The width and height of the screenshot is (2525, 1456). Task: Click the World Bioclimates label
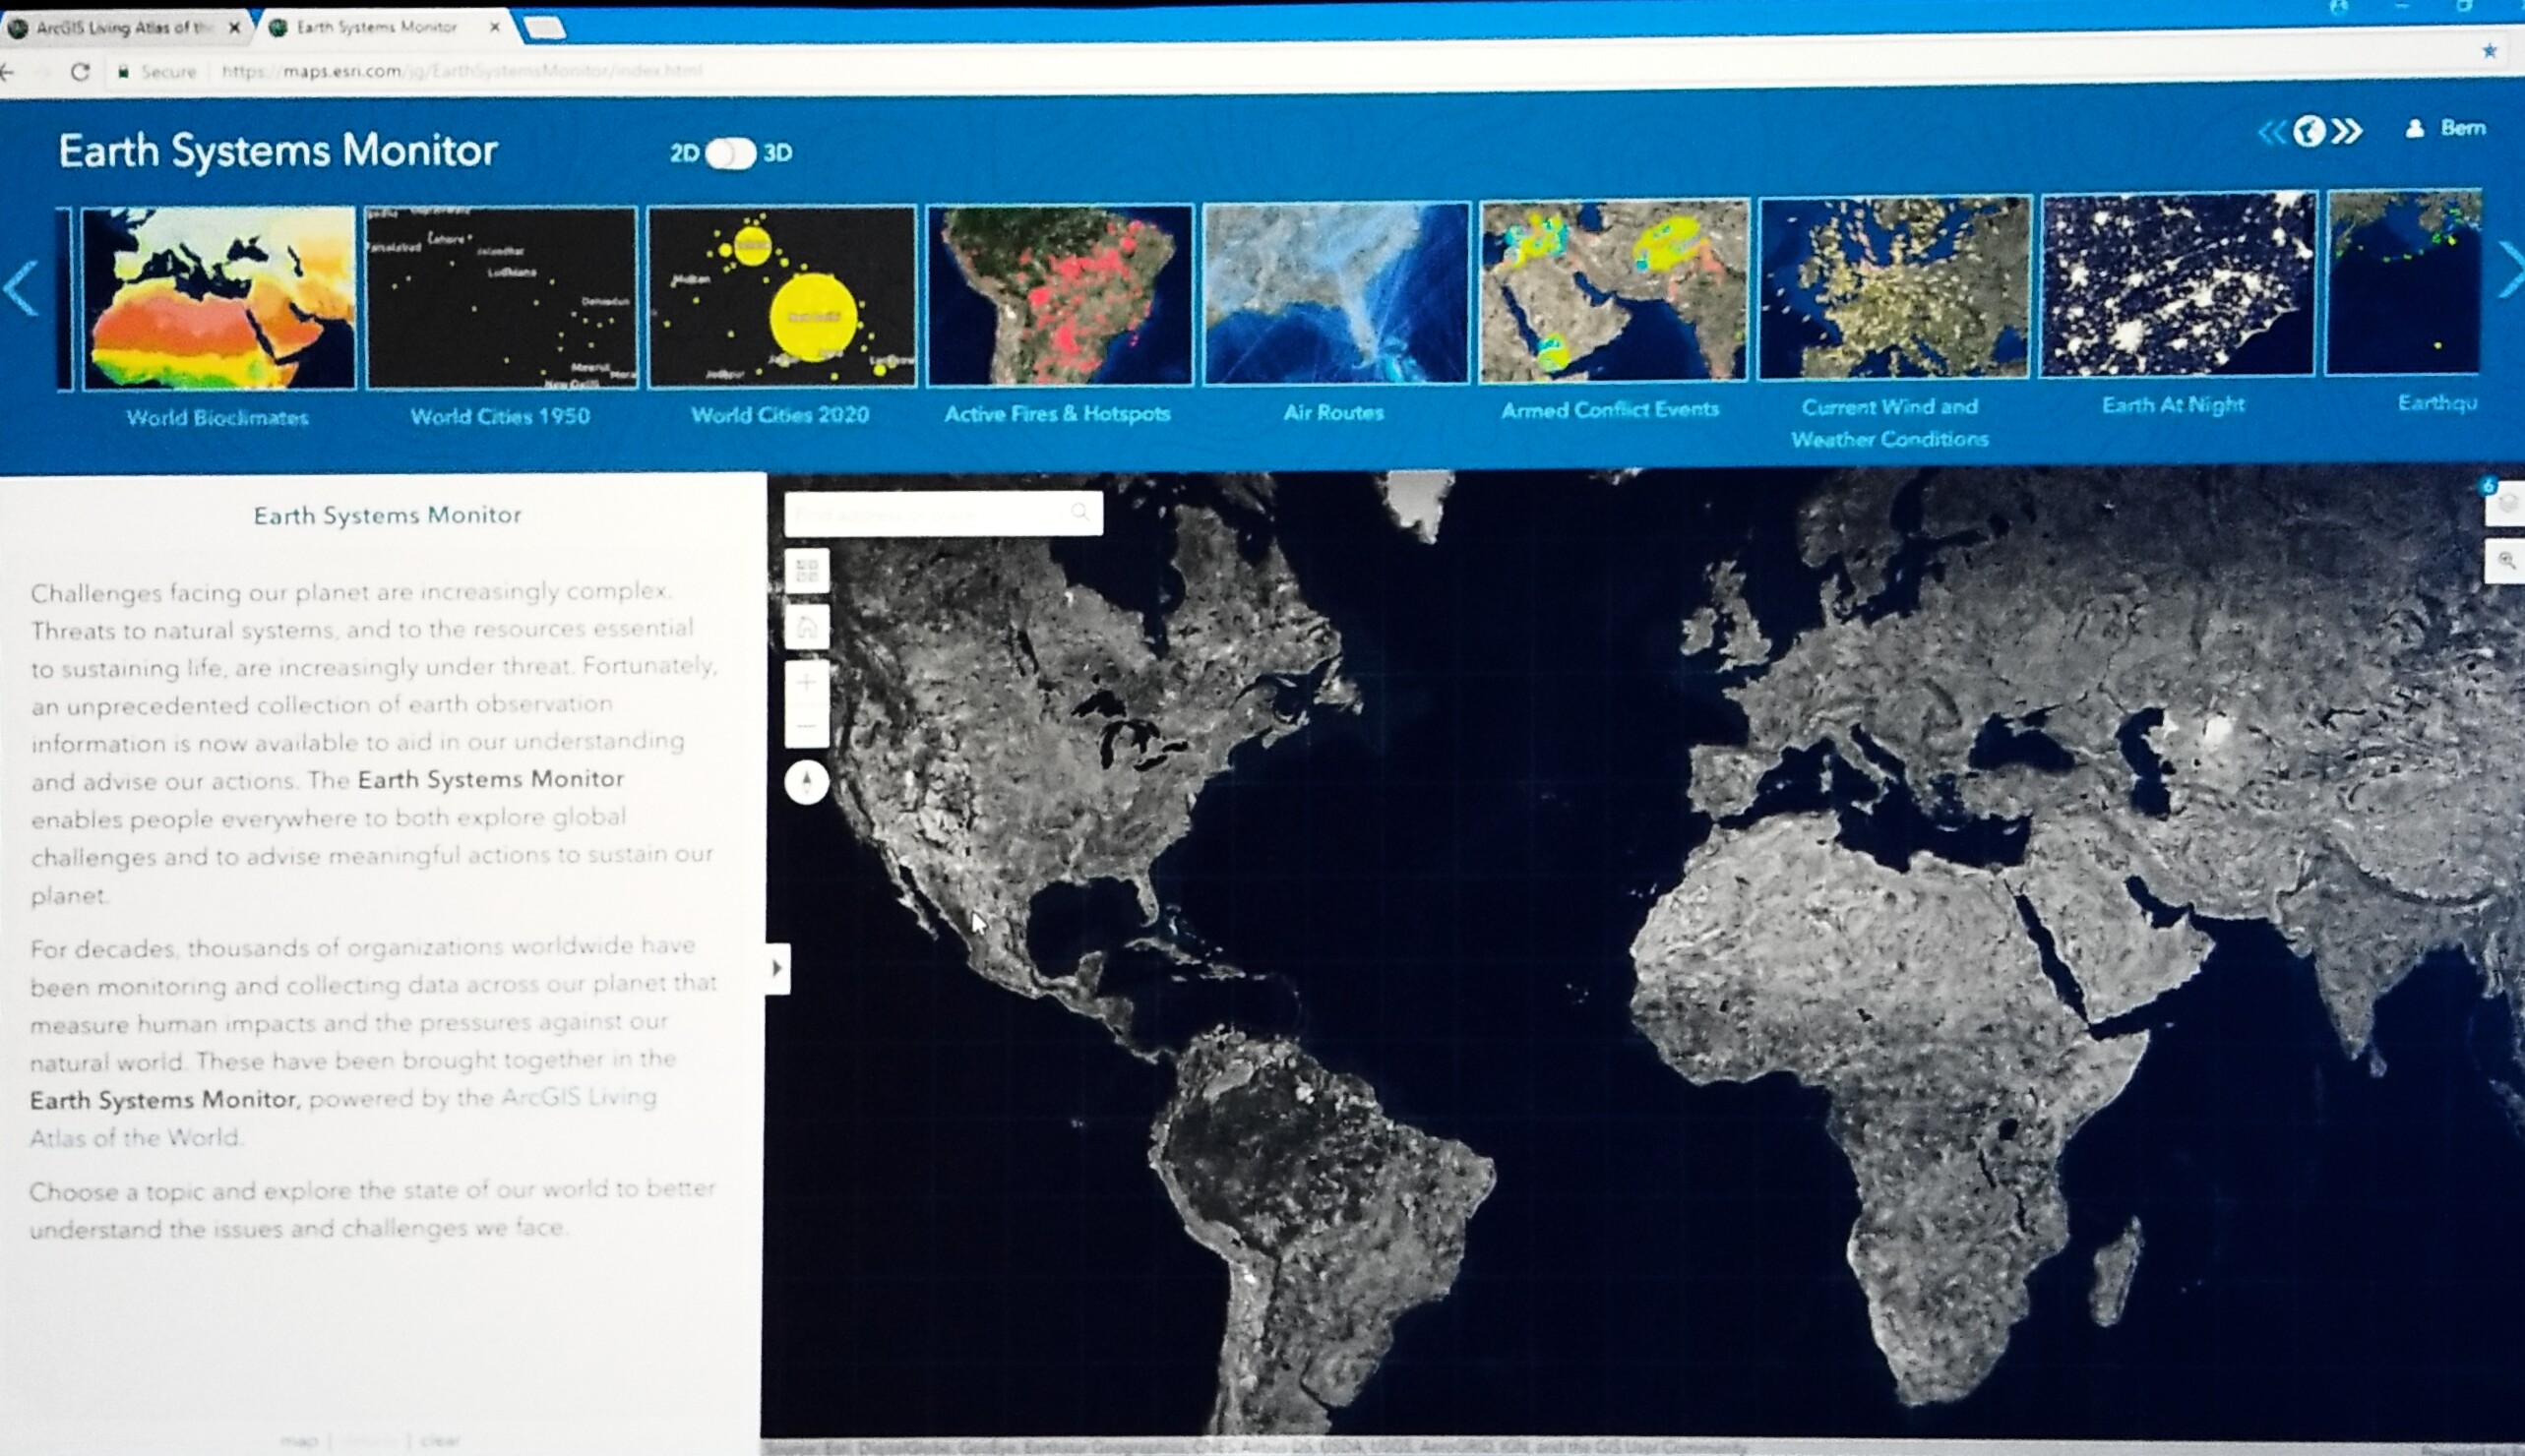(x=217, y=418)
